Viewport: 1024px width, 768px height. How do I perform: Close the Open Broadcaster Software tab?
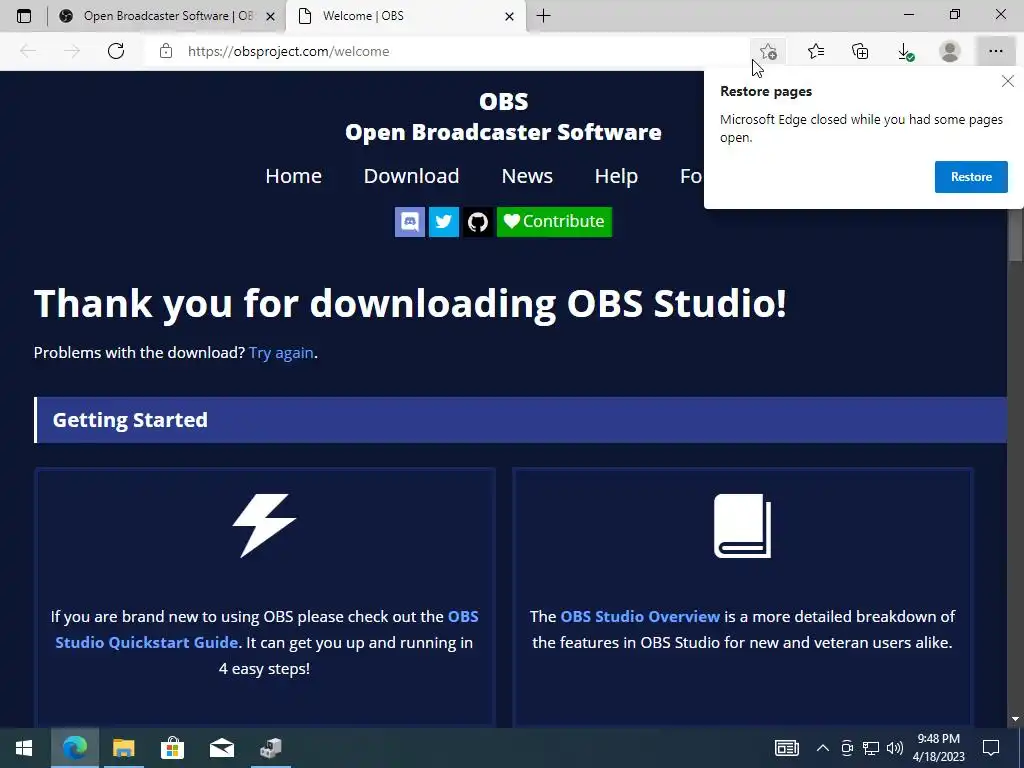point(270,16)
